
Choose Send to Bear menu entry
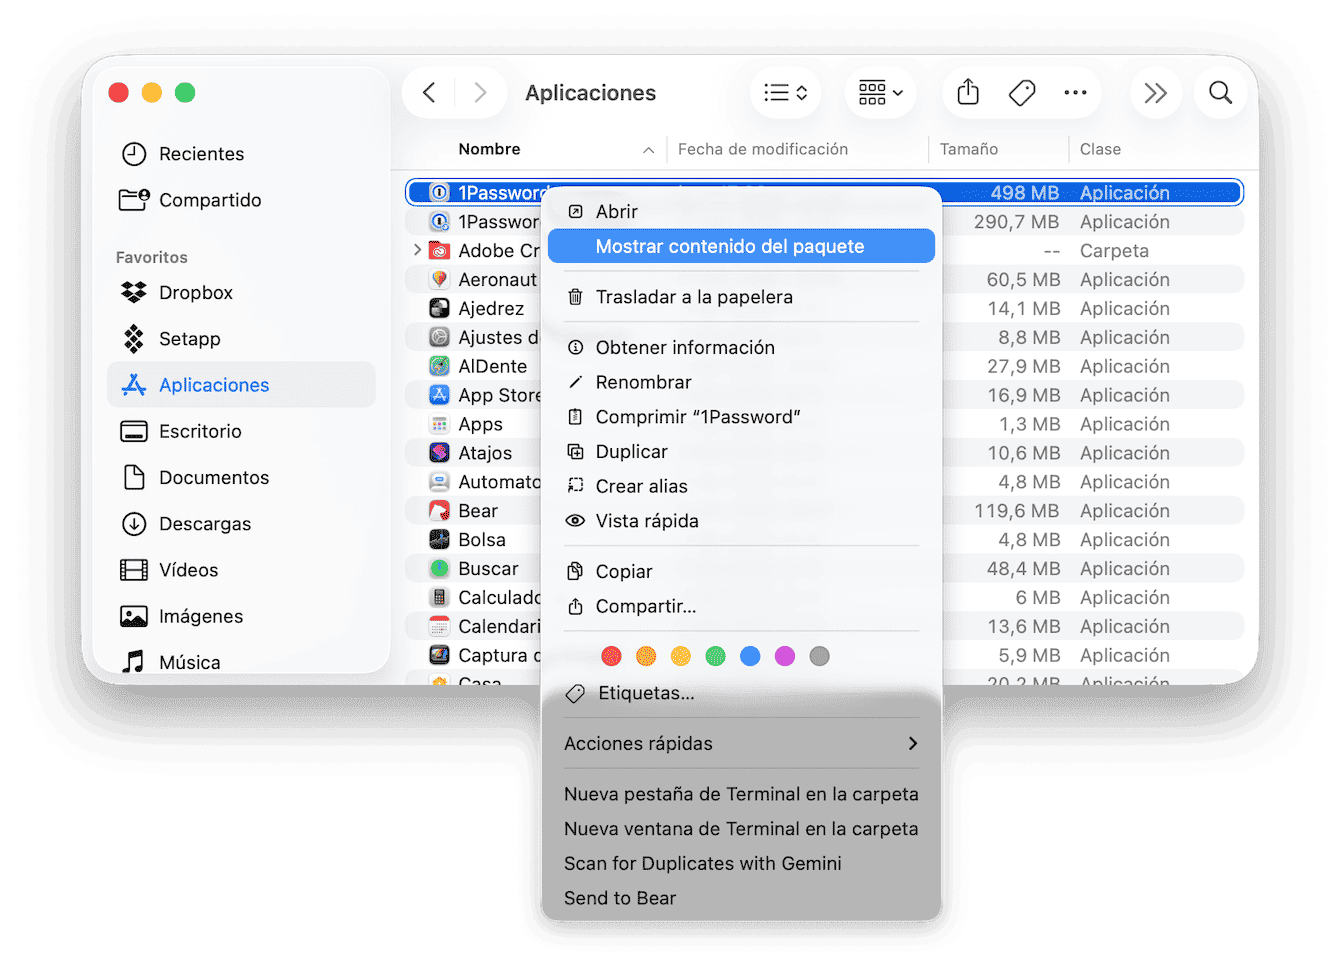coord(741,899)
